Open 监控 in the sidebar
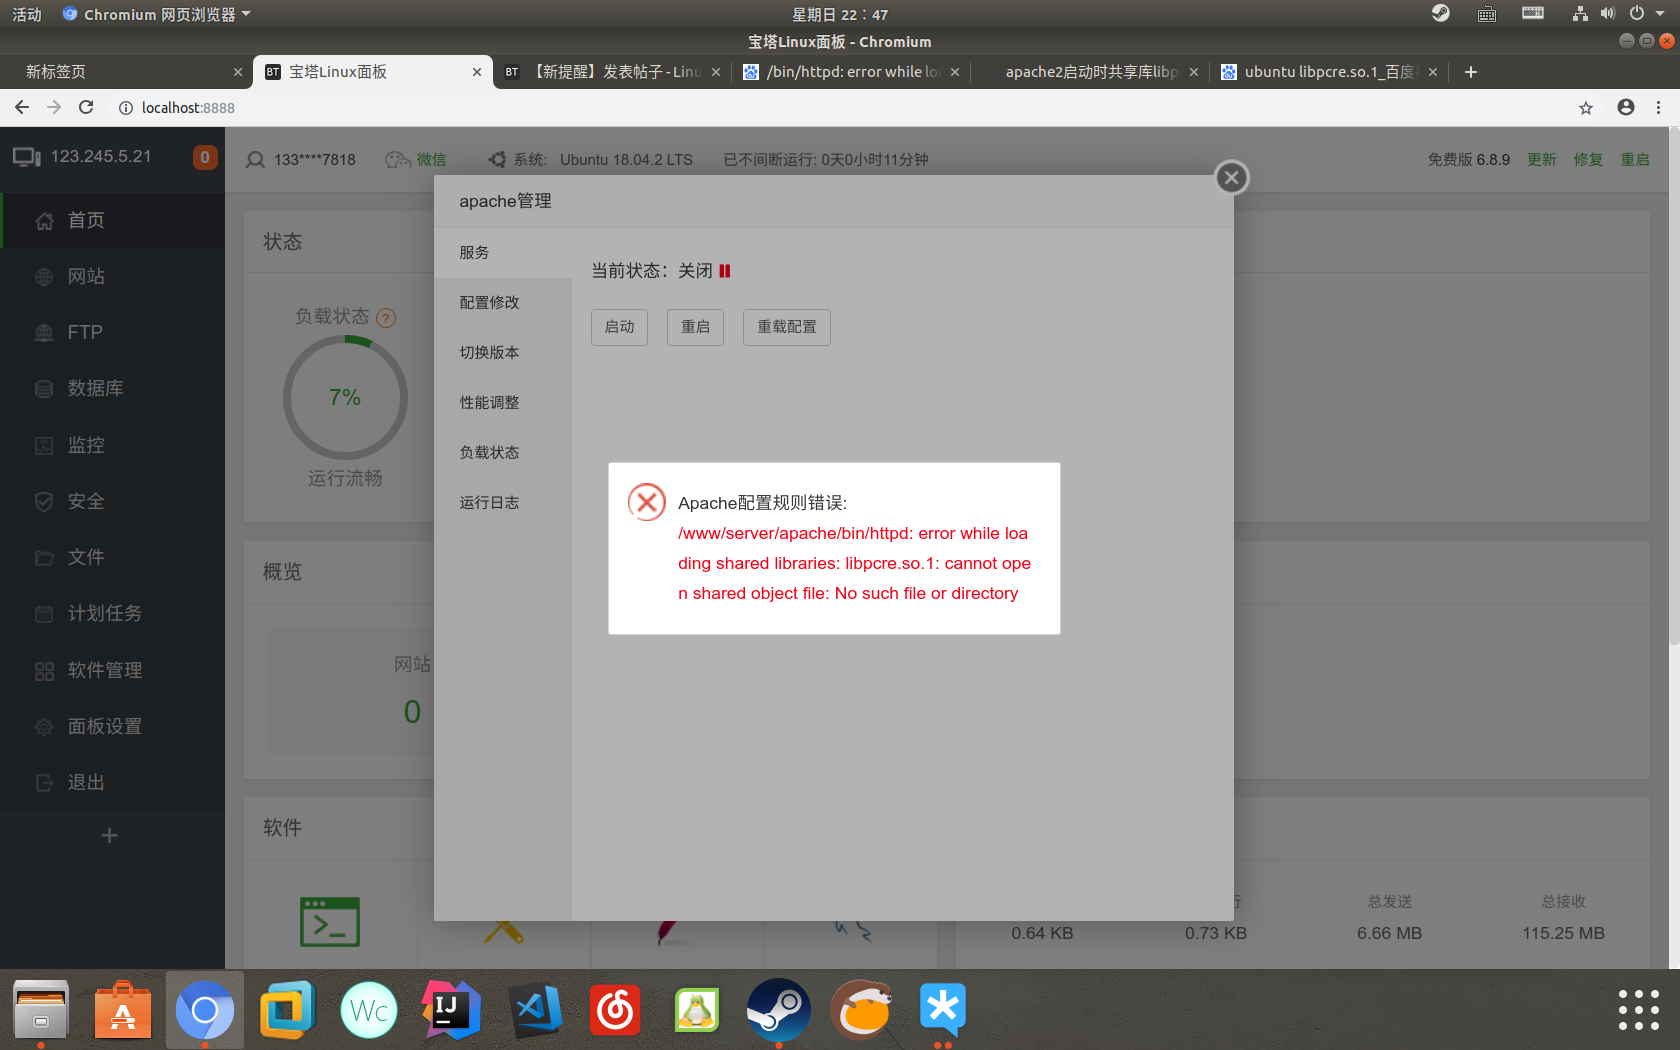 coord(112,445)
